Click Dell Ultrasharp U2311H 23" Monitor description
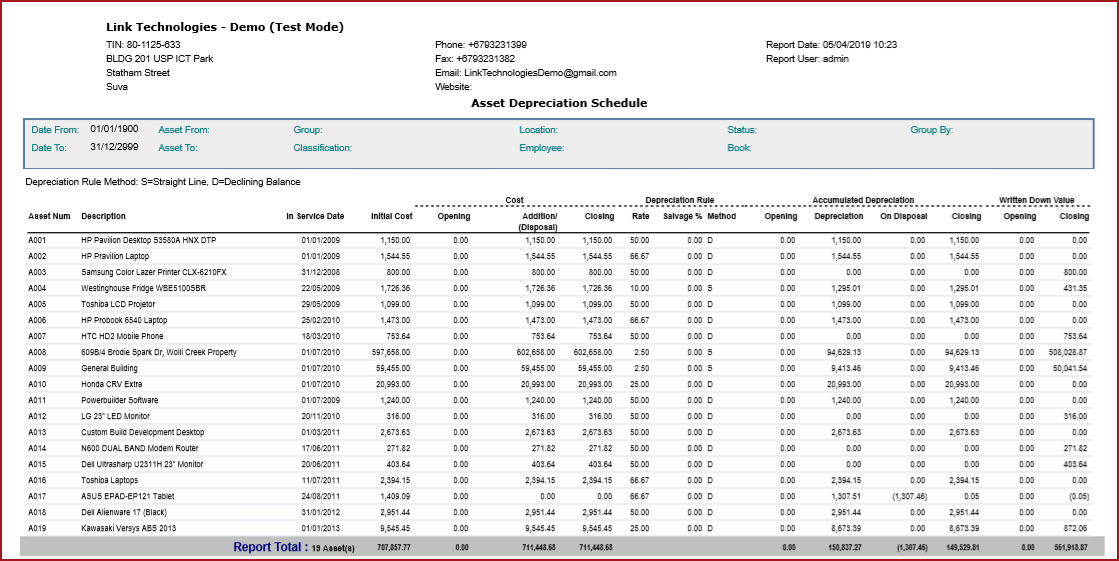This screenshot has height=561, width=1119. pos(143,465)
